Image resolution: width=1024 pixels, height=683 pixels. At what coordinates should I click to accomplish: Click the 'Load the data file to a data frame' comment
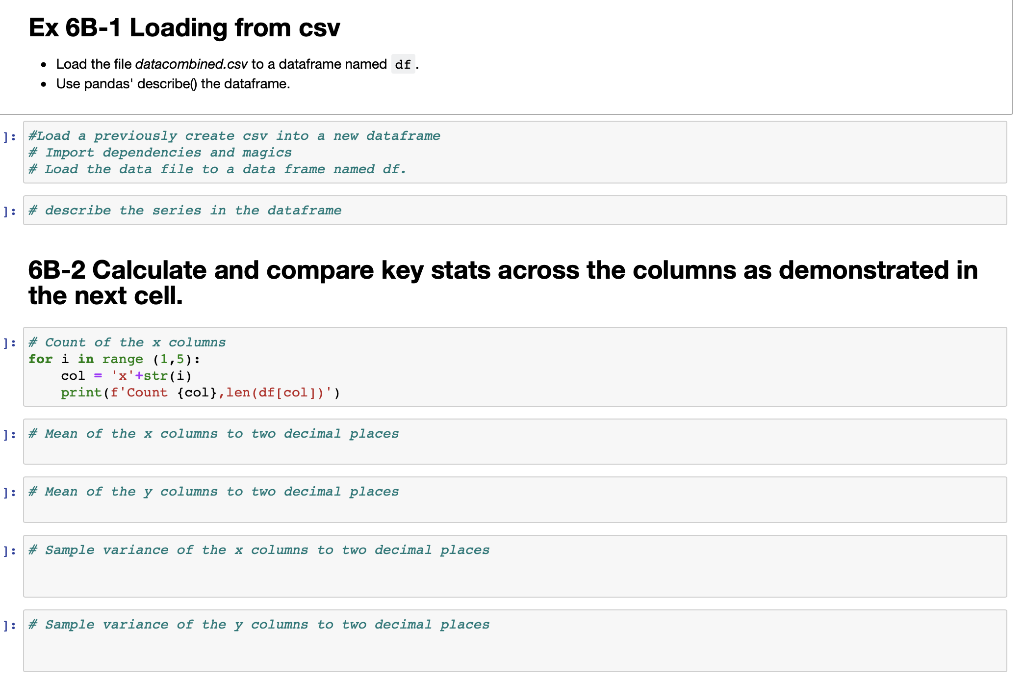click(217, 169)
